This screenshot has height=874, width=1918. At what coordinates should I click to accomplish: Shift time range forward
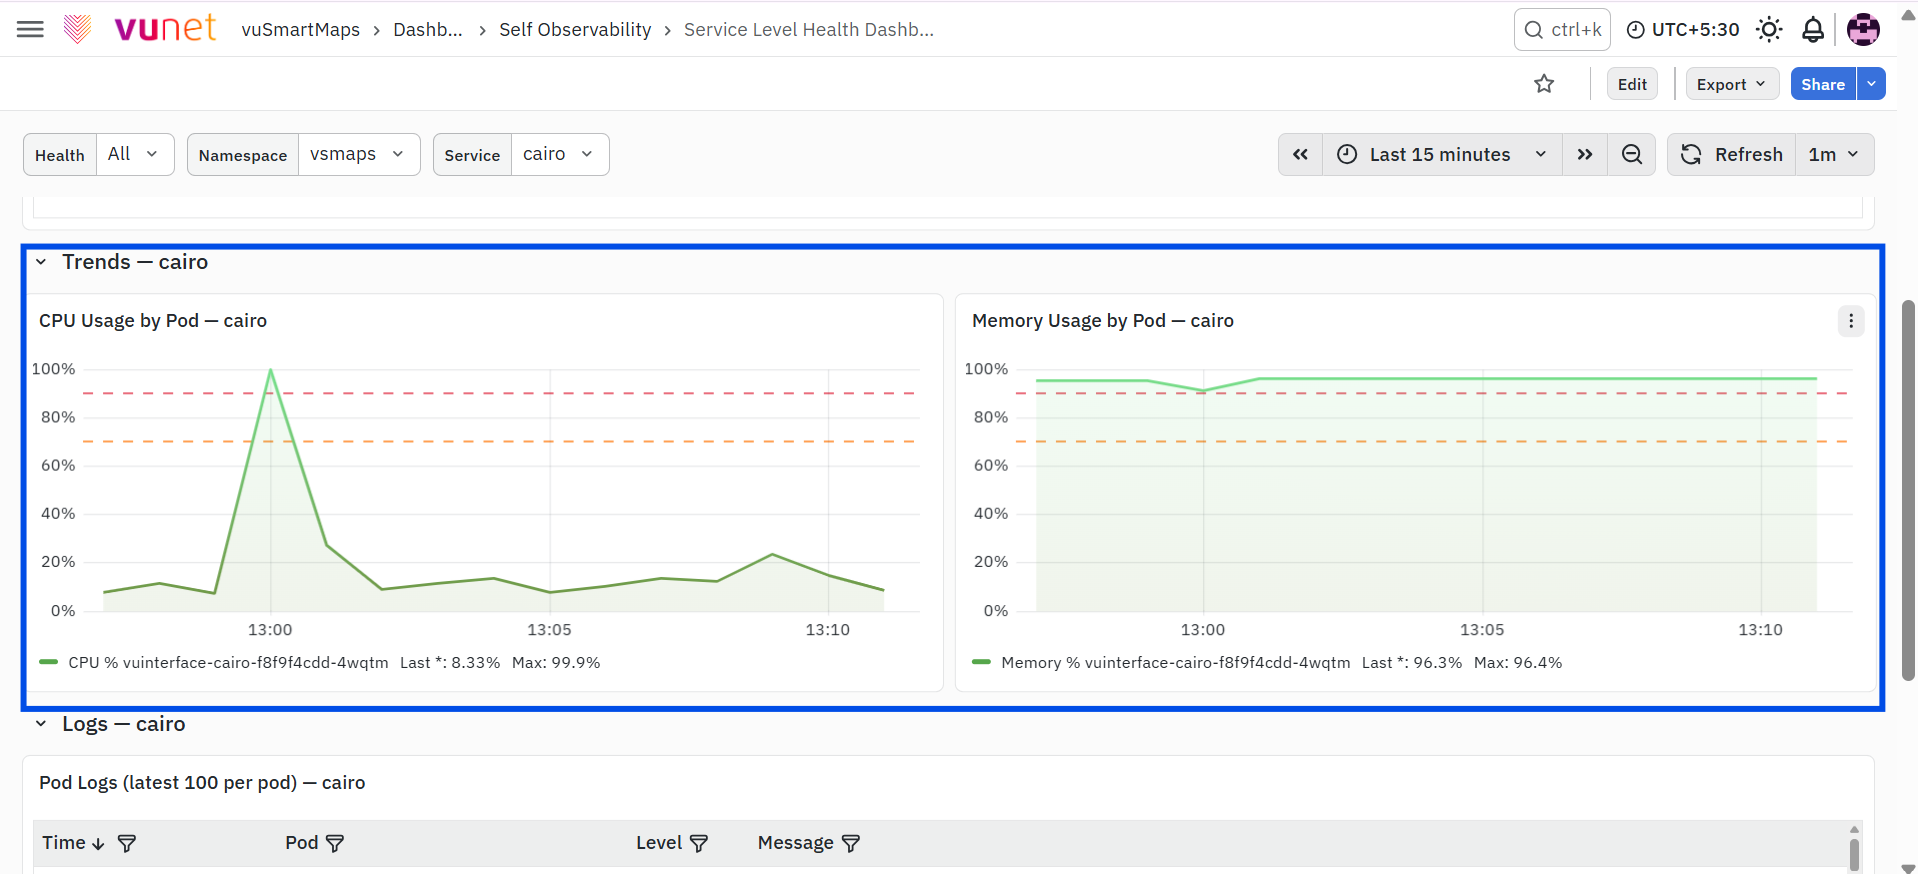tap(1585, 154)
